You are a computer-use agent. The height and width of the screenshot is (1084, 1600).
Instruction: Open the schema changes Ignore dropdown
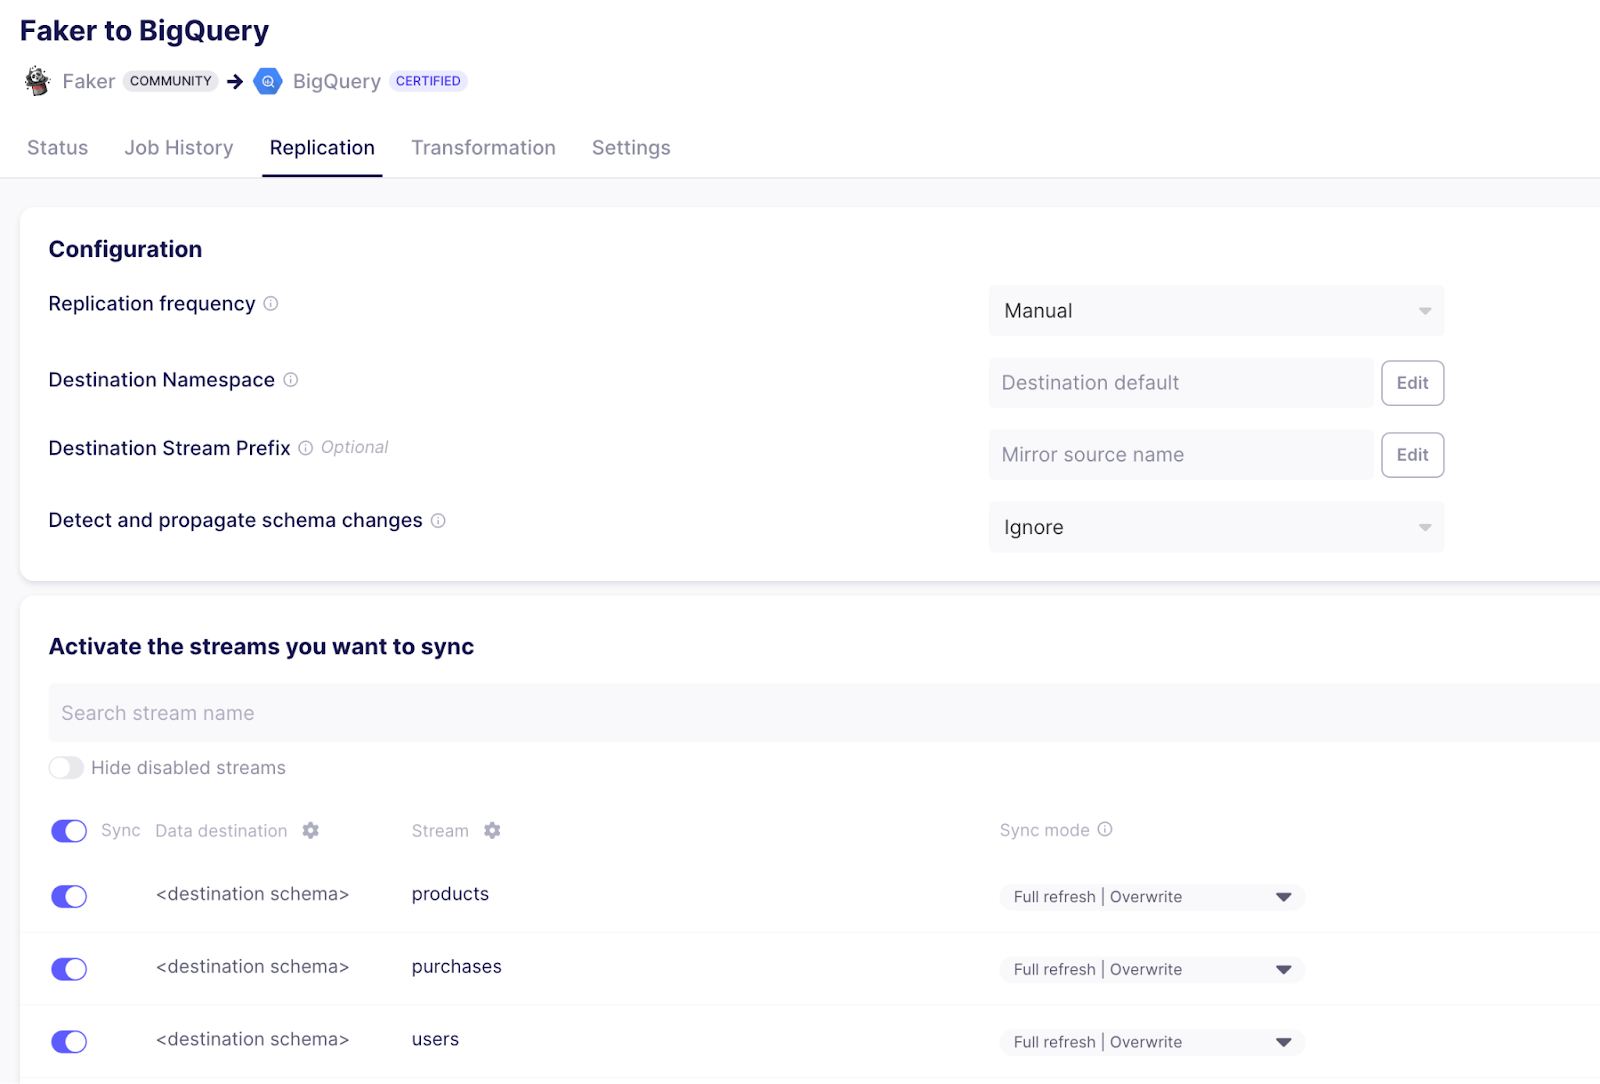click(x=1215, y=527)
